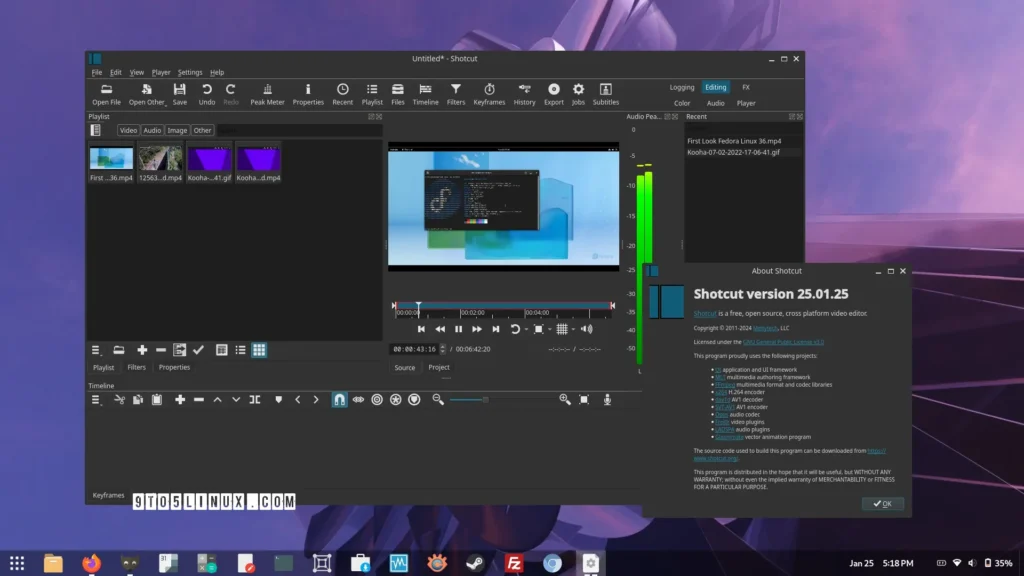Adjust the timeline zoom slider
The height and width of the screenshot is (576, 1024).
[x=486, y=399]
